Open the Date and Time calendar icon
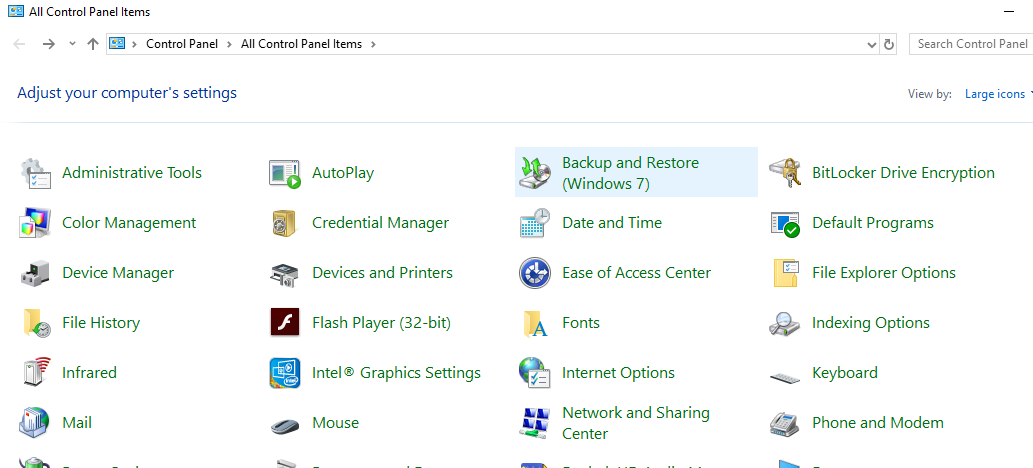This screenshot has height=468, width=1033. pyautogui.click(x=535, y=223)
